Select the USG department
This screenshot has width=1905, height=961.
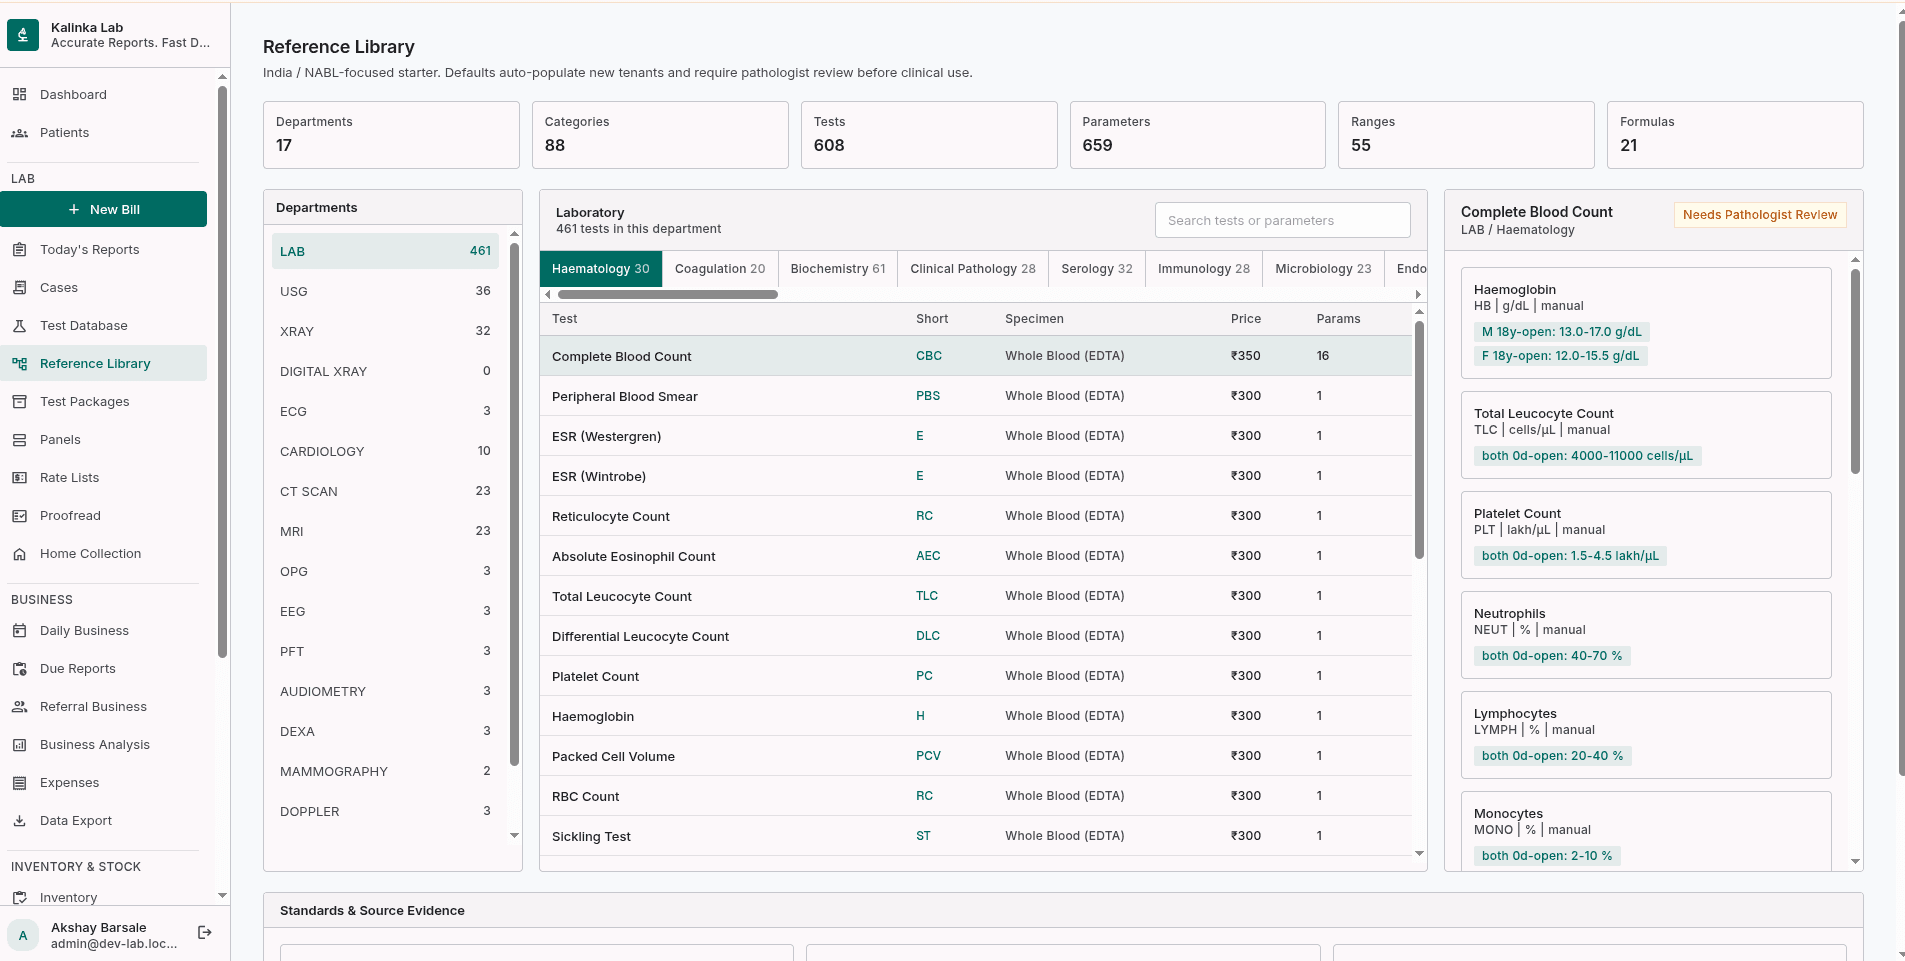(x=385, y=291)
